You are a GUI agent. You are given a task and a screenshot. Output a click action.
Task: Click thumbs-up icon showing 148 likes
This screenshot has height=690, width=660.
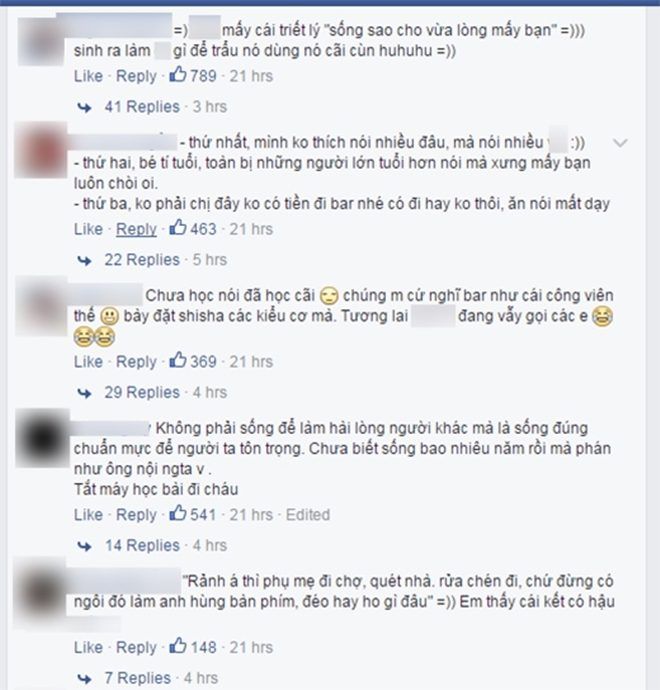pyautogui.click(x=178, y=646)
